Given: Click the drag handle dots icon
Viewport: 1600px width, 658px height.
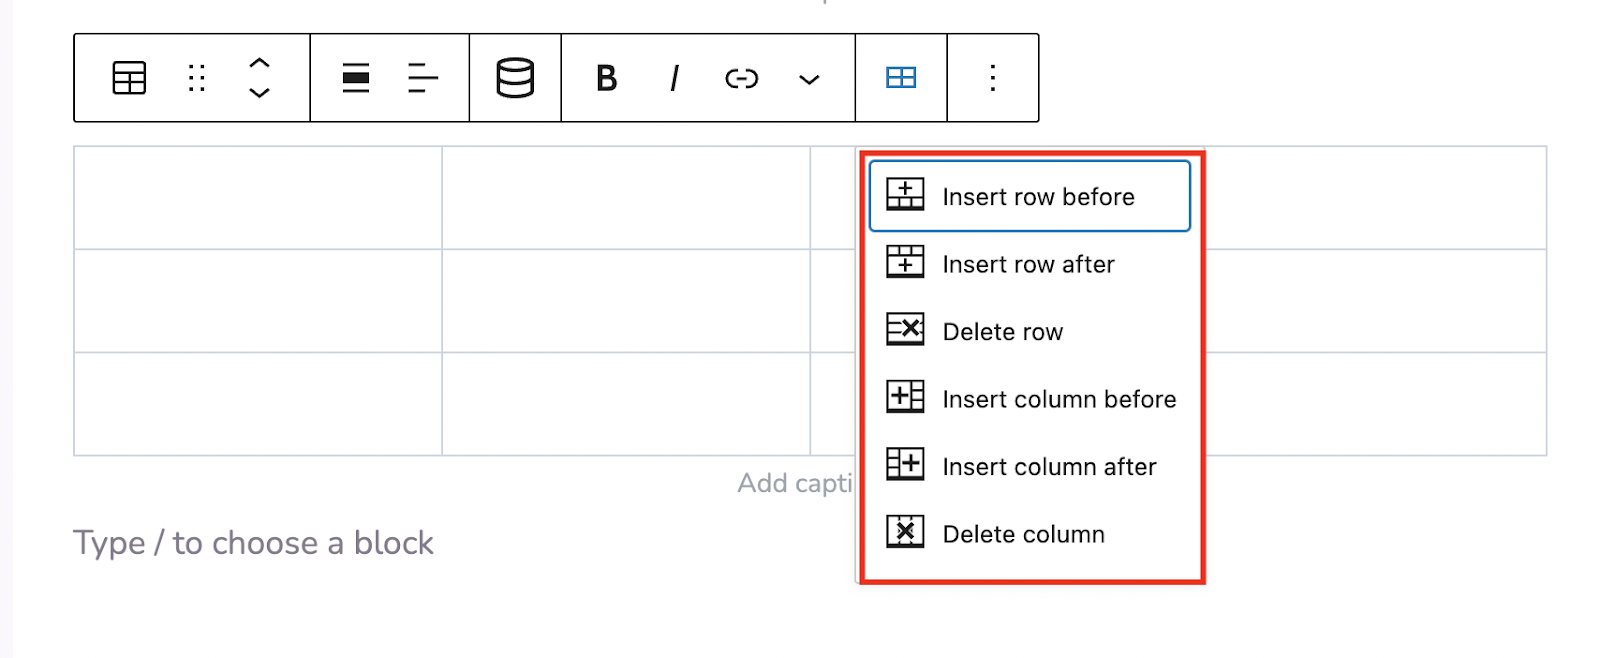Looking at the screenshot, I should [197, 78].
